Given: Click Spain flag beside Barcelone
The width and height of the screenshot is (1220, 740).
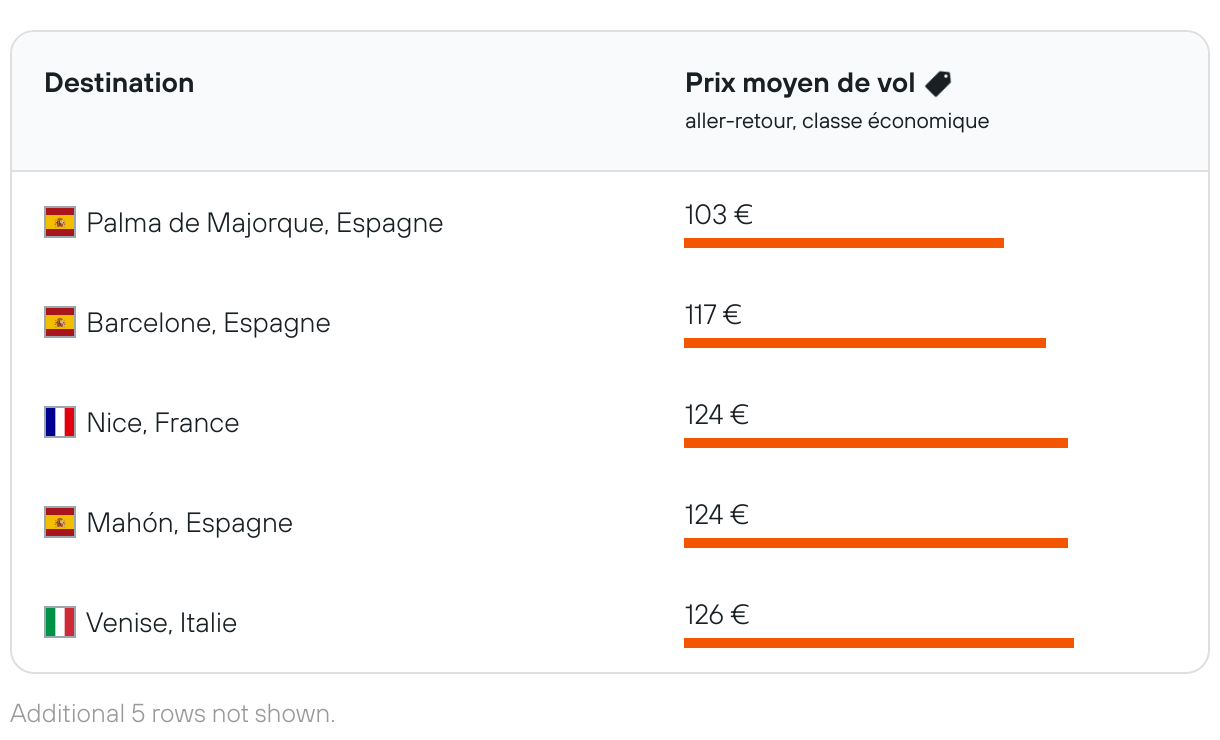Looking at the screenshot, I should click(x=60, y=322).
